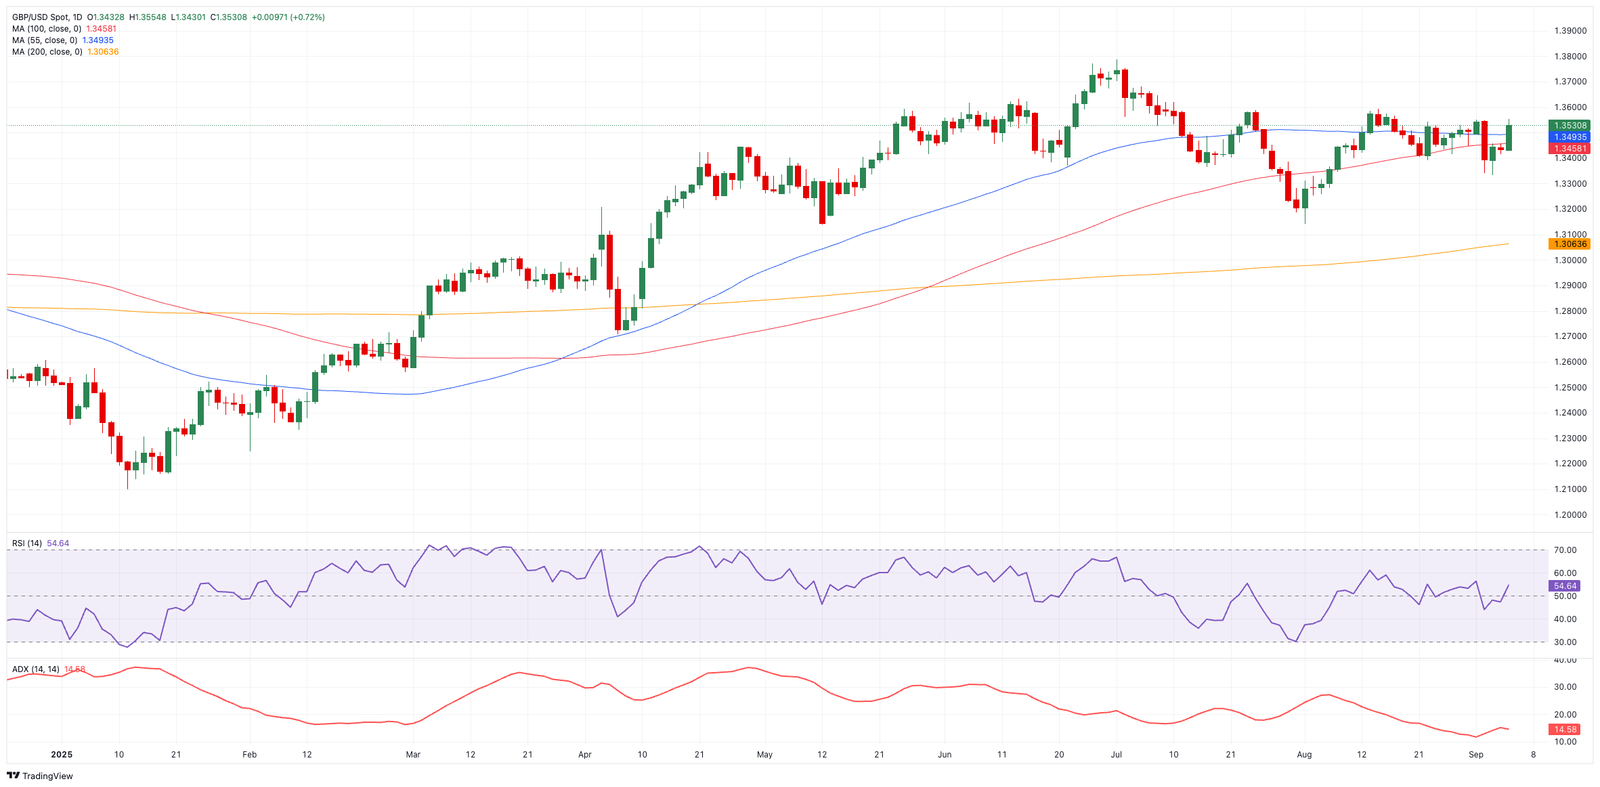Click the 1.20000 price scale value
The image size is (1600, 787).
coord(1569,515)
